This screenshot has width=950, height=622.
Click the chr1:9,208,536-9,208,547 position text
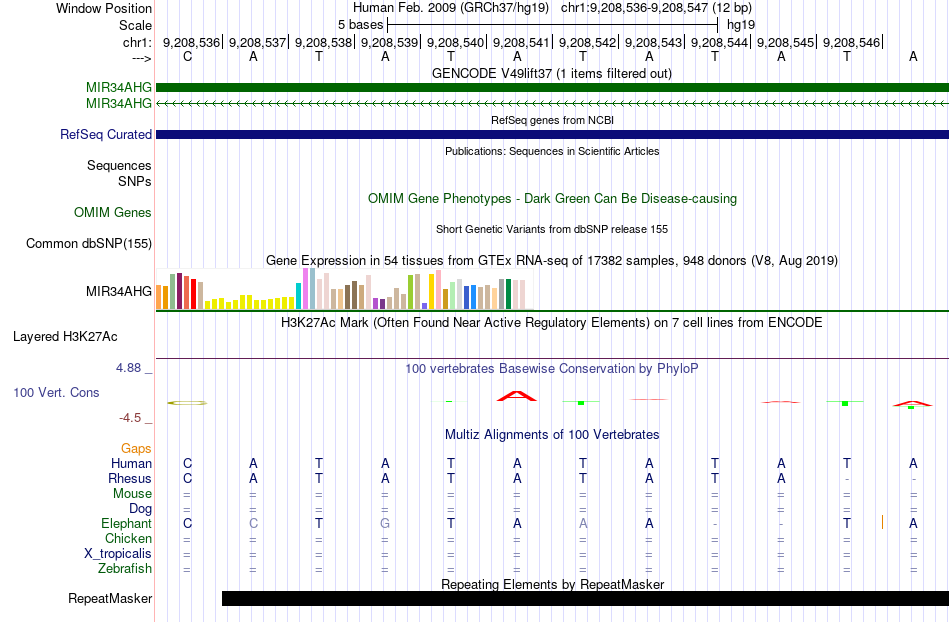coord(656,8)
